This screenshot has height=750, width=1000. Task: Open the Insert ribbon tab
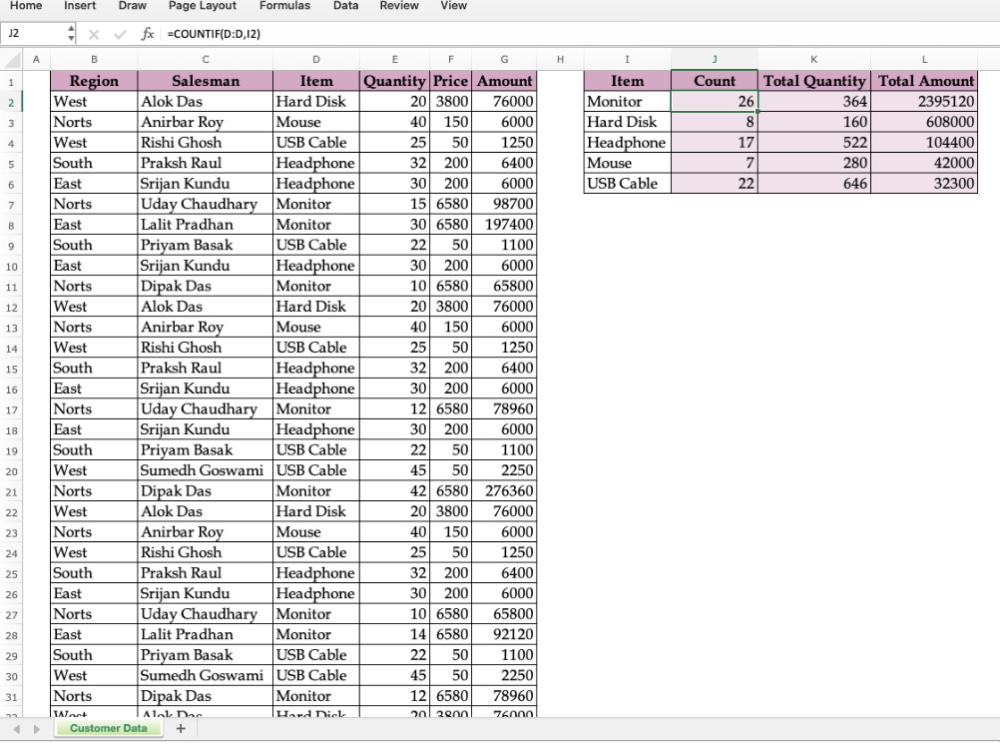pos(80,6)
